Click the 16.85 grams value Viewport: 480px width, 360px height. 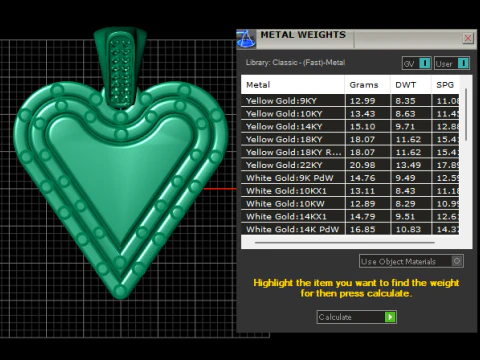(x=362, y=229)
